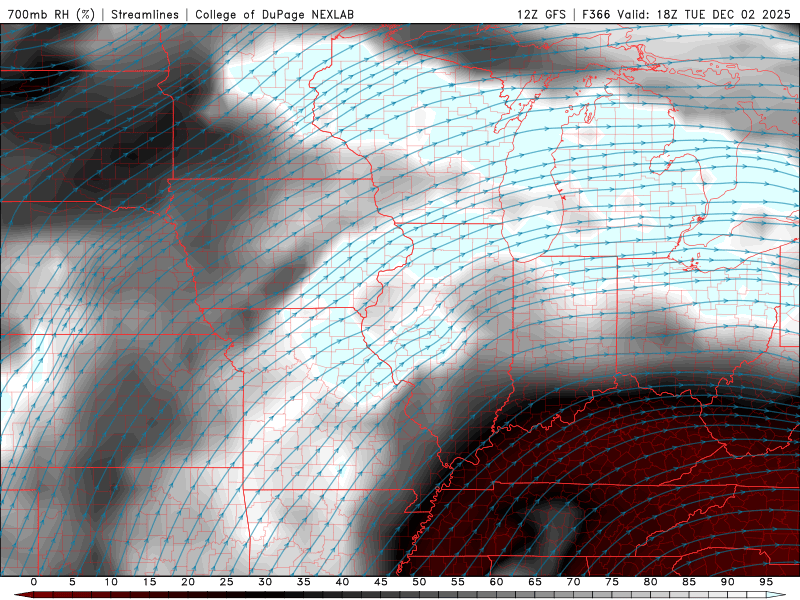Select the "90" color scale label
The width and height of the screenshot is (800, 600).
point(727,582)
